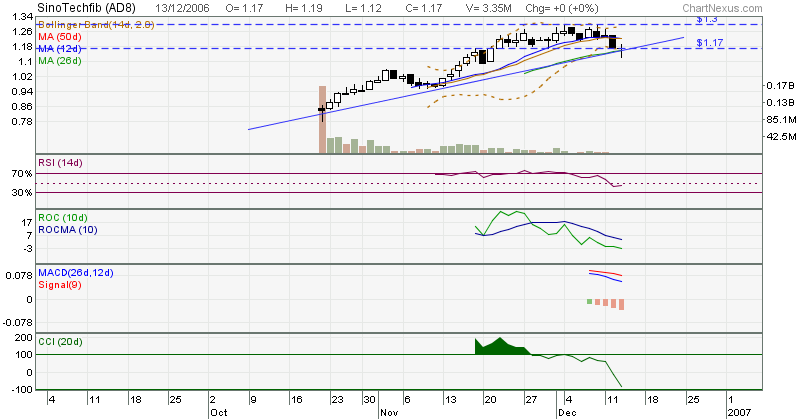Click the date label 27 on time axis
Image resolution: width=800 pixels, height=419 pixels.
531,400
